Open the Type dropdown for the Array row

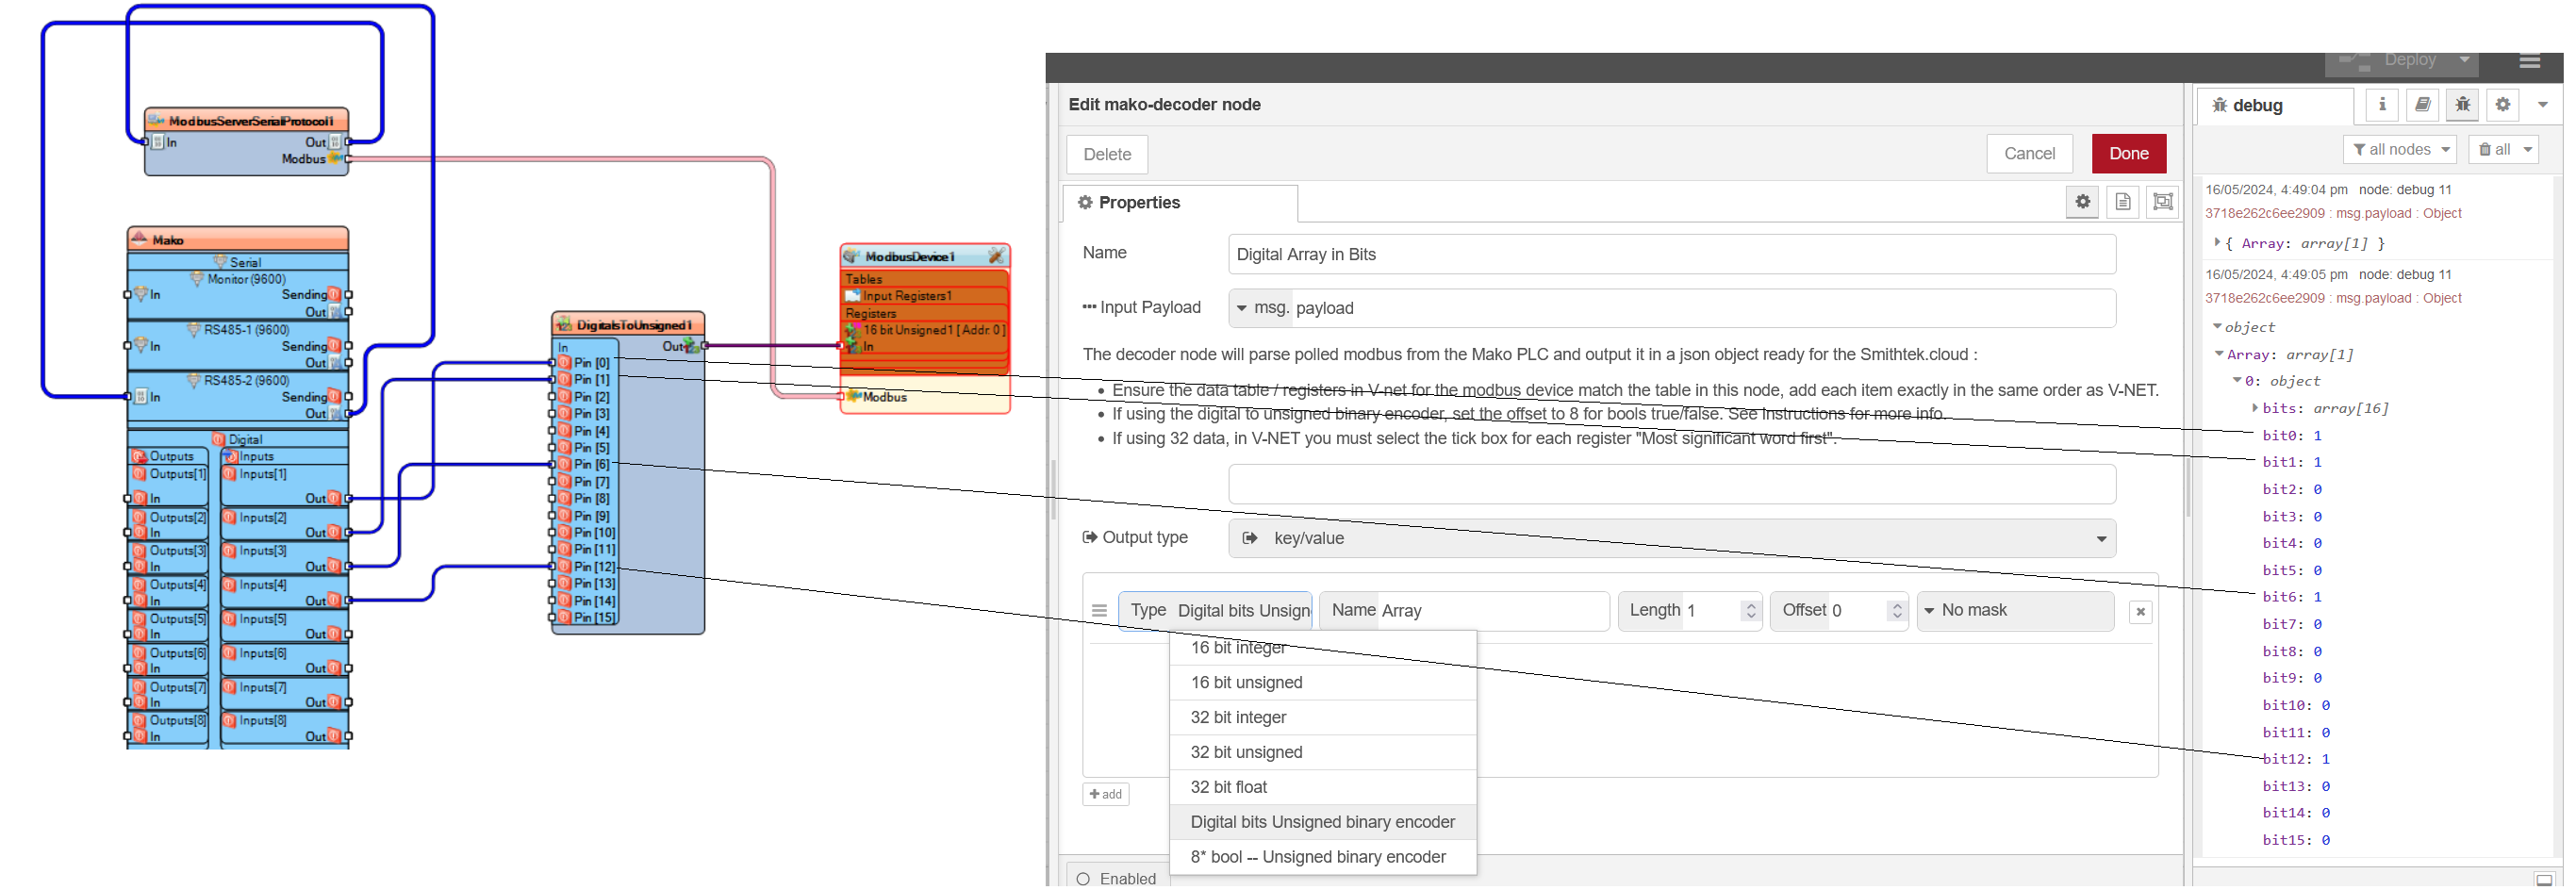[1215, 611]
